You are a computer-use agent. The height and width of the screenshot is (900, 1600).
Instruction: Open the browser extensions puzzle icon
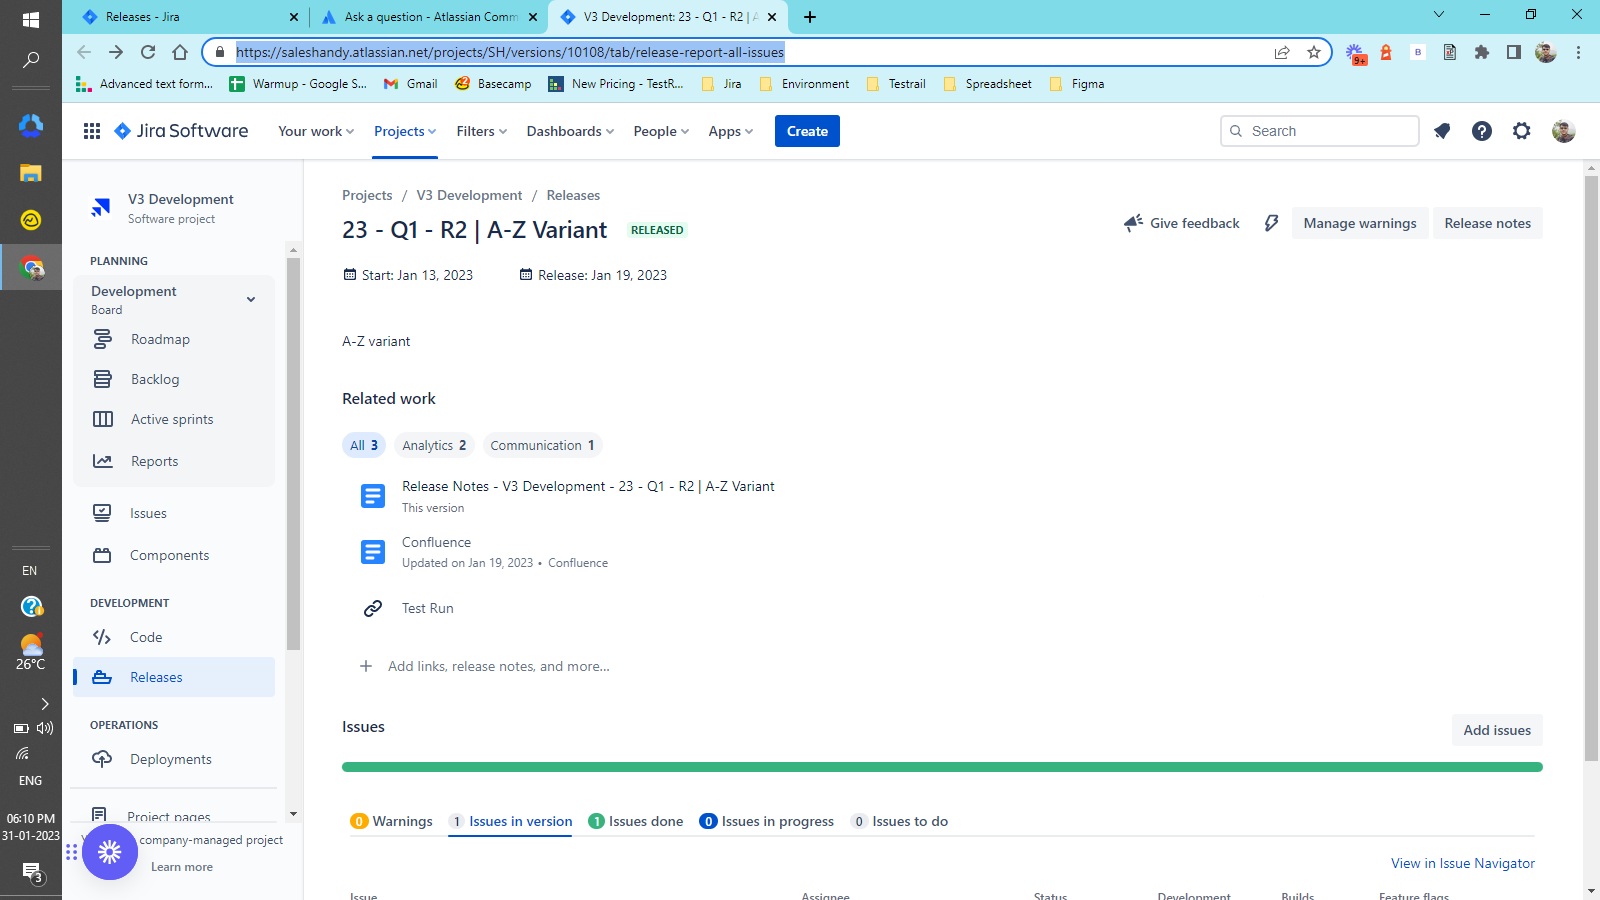point(1482,52)
